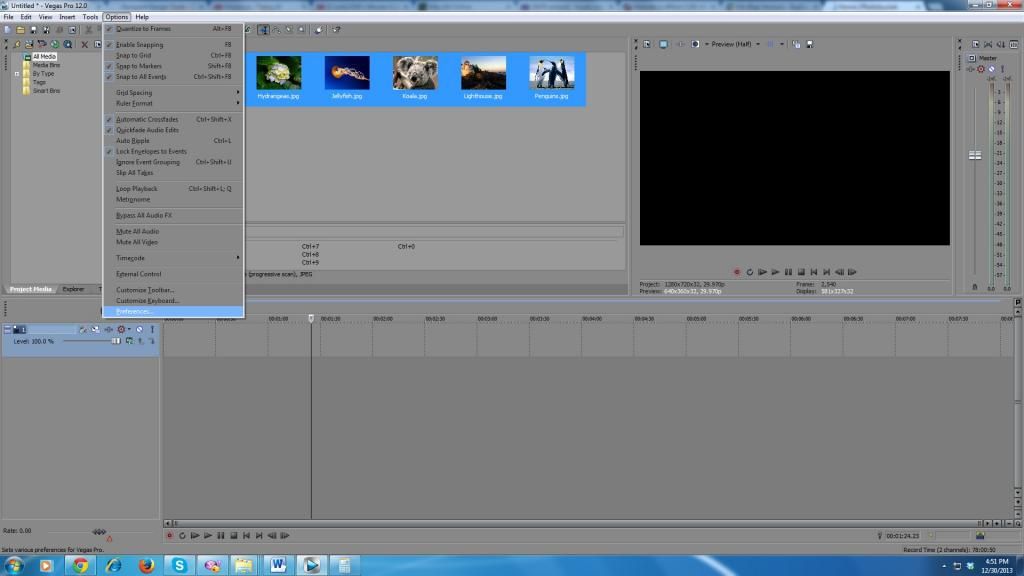
Task: Click the media search magnifier icon
Action: click(68, 44)
